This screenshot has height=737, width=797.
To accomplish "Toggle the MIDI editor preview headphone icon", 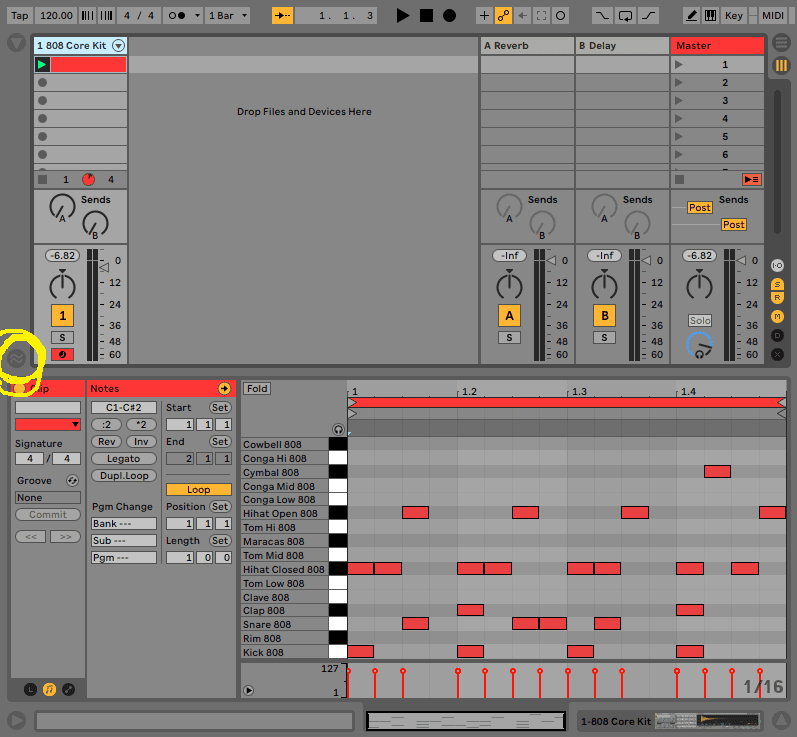I will pyautogui.click(x=338, y=429).
